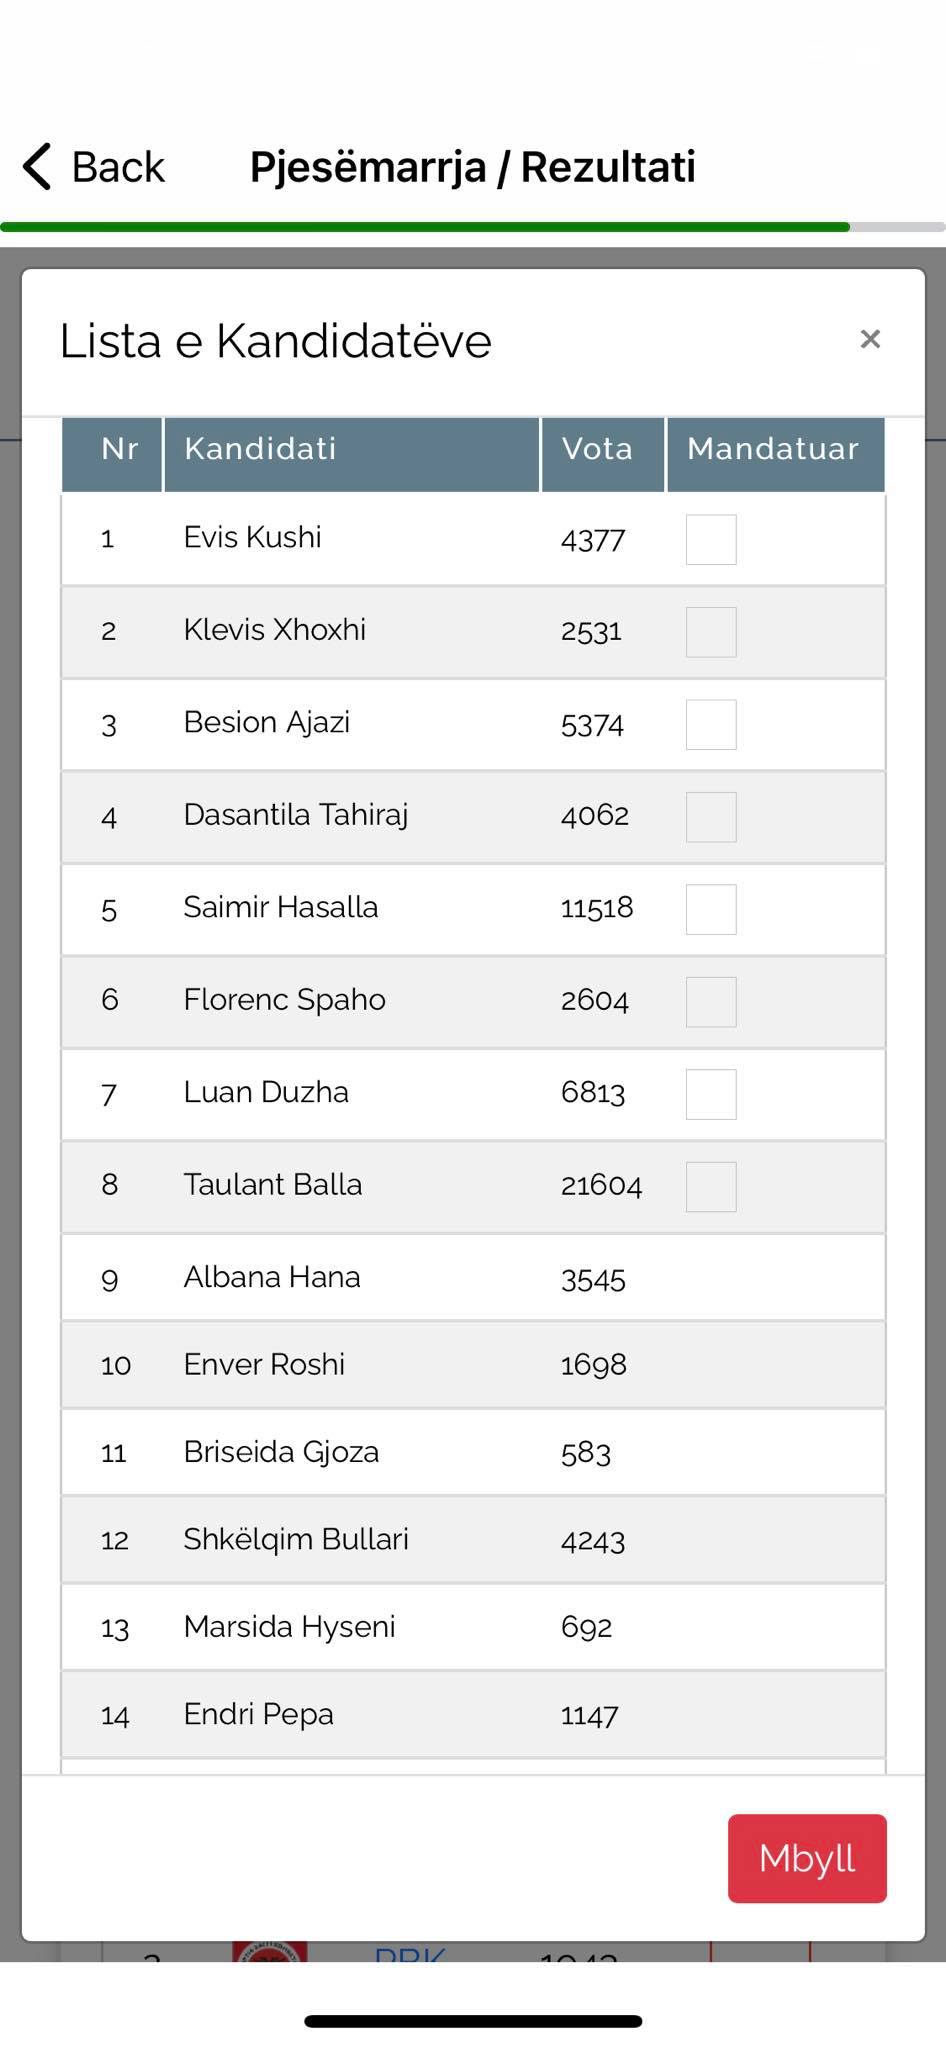This screenshot has width=946, height=2048.
Task: Select the Shkëlqim Bullari row
Action: [472, 1540]
